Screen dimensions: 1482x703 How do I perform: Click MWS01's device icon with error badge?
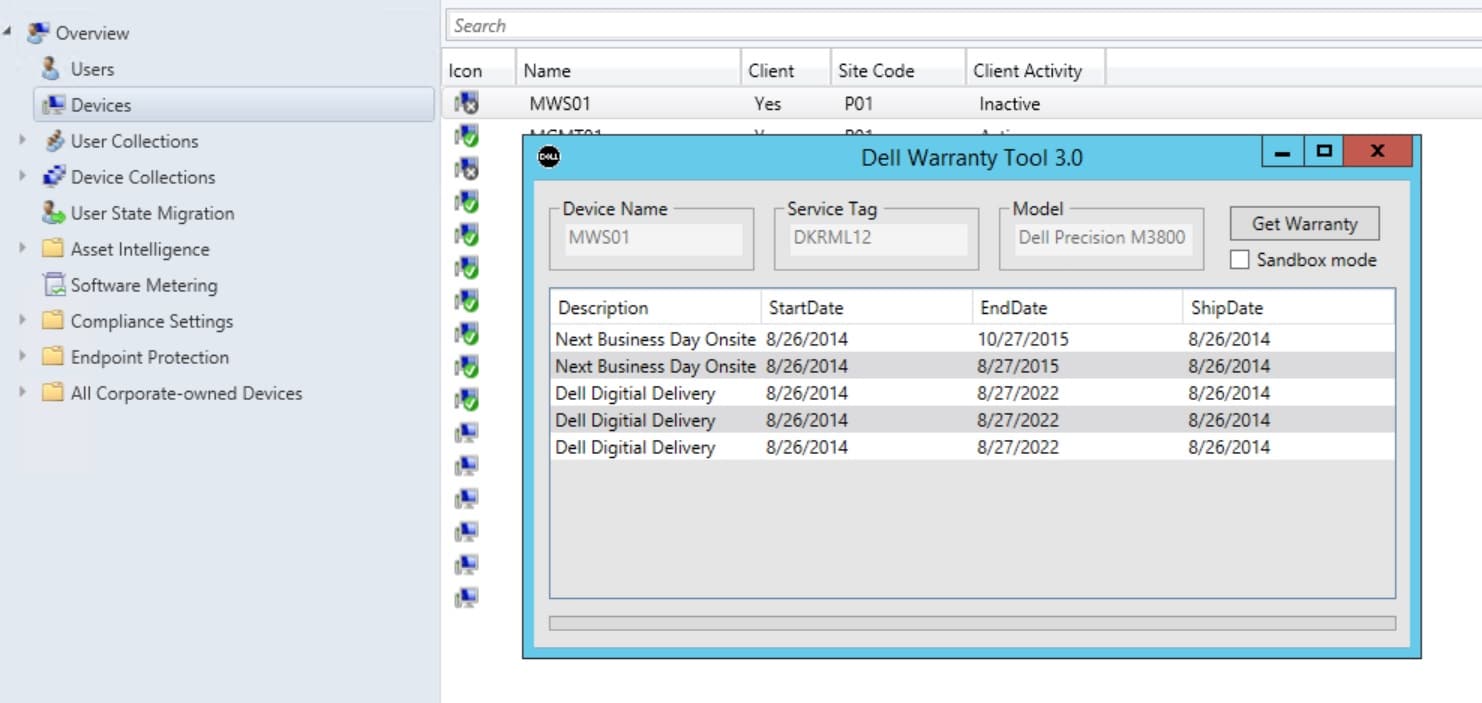pos(466,103)
